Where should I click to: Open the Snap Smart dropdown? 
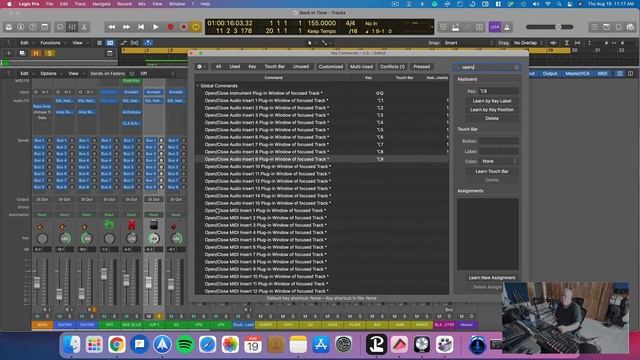click(468, 43)
